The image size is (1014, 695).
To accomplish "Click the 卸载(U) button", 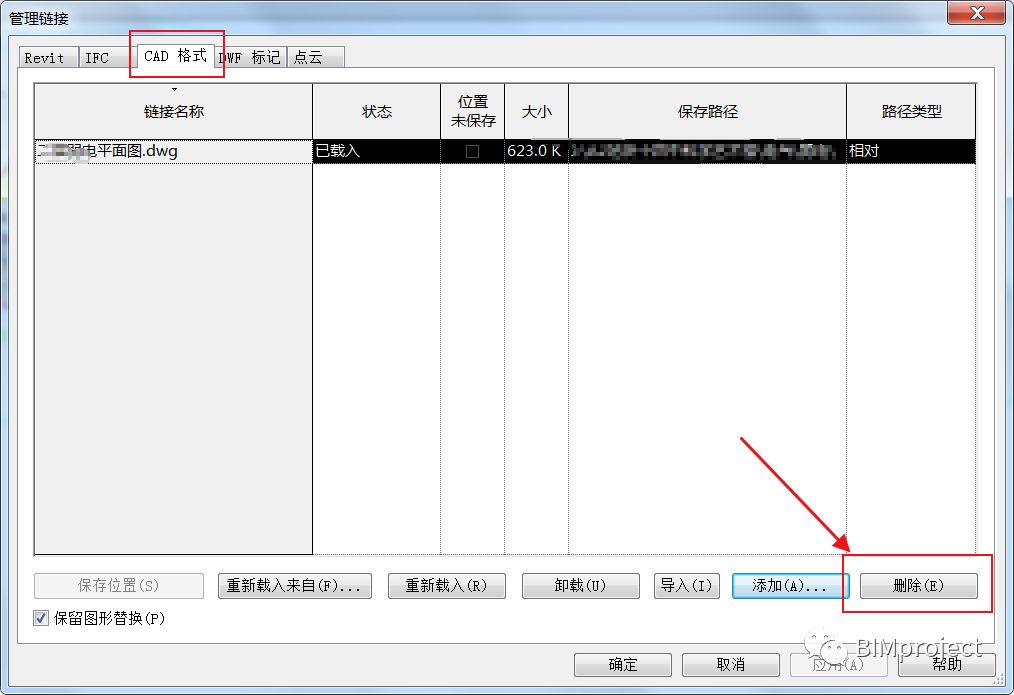I will tap(580, 586).
